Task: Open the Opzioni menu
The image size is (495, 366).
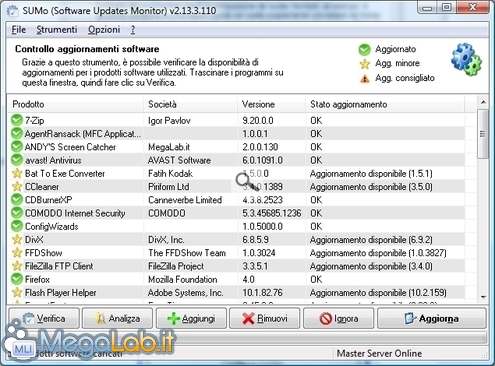Action: coord(104,30)
